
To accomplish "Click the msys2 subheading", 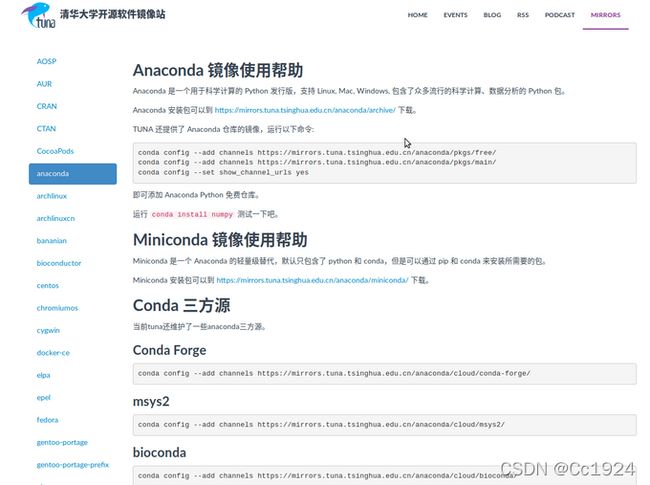I will coord(151,401).
